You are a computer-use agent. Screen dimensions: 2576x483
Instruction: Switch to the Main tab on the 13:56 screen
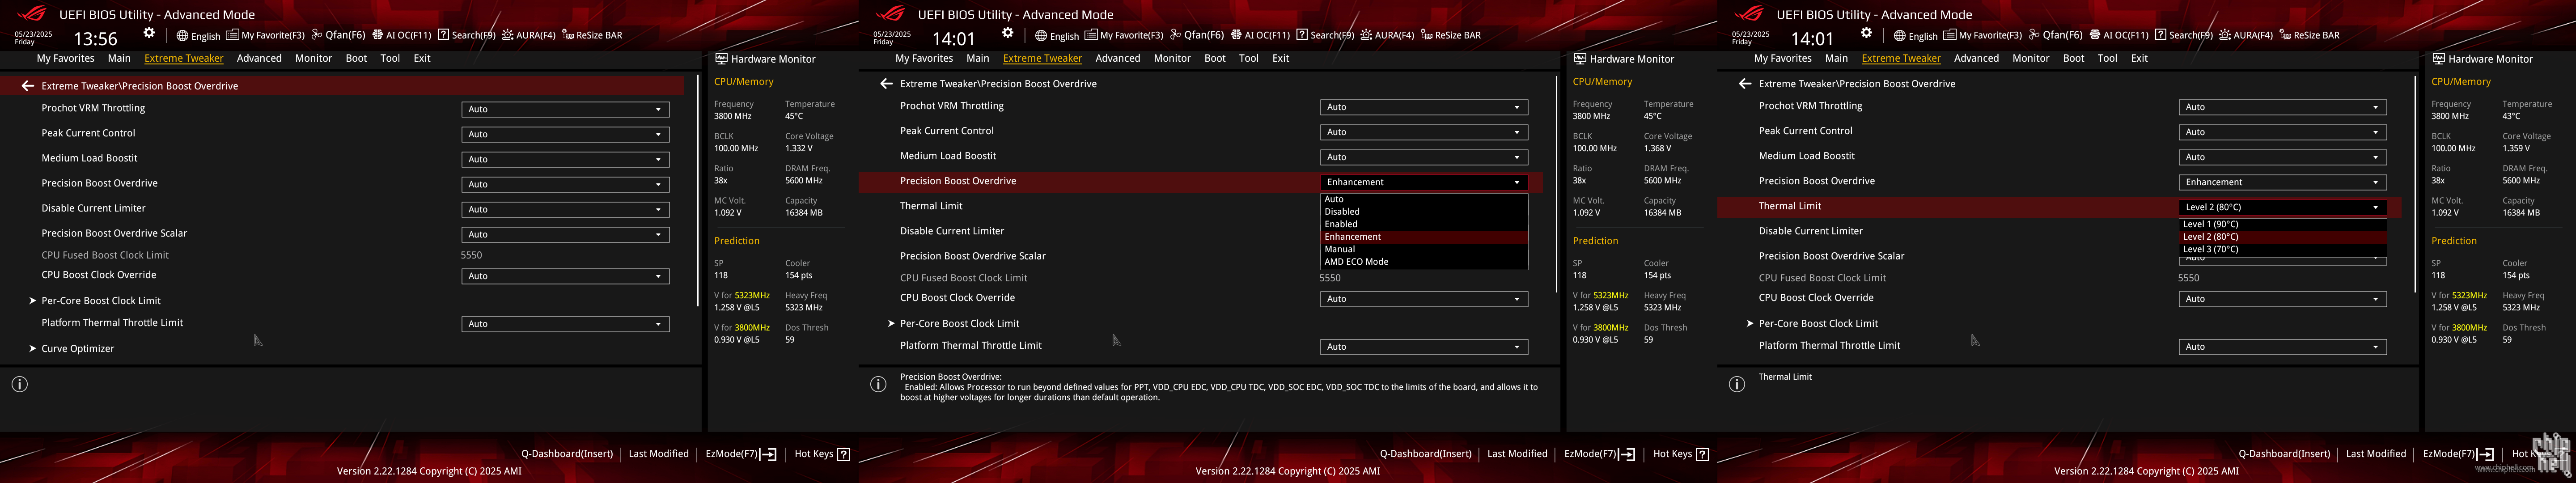tap(119, 58)
